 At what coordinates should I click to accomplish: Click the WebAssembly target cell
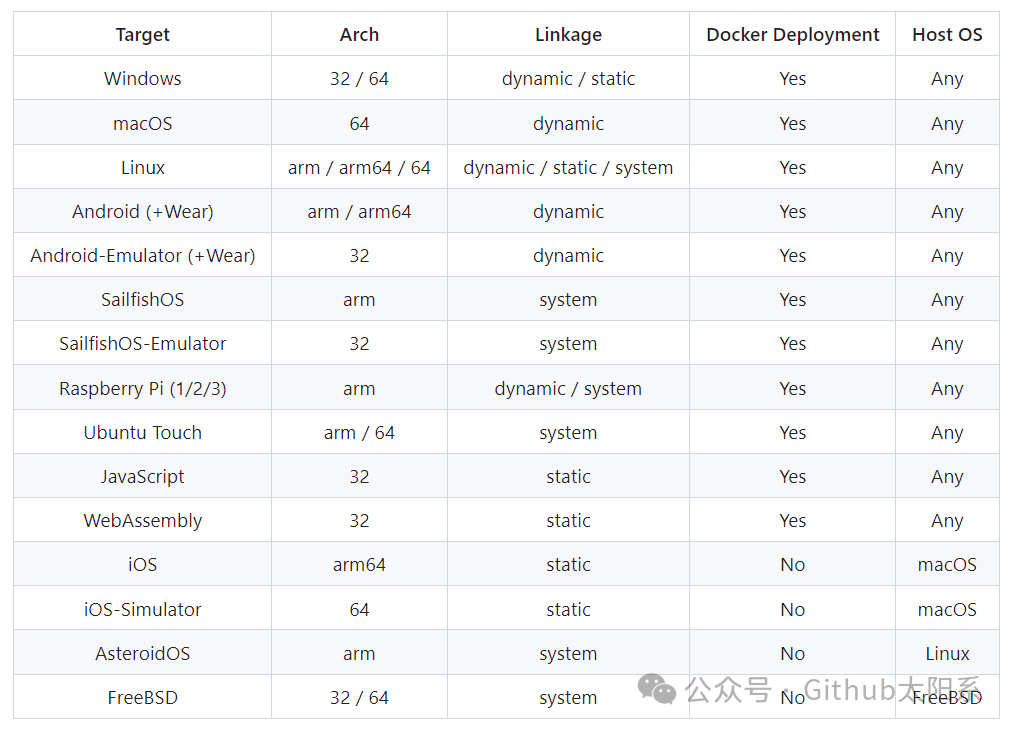tap(143, 521)
